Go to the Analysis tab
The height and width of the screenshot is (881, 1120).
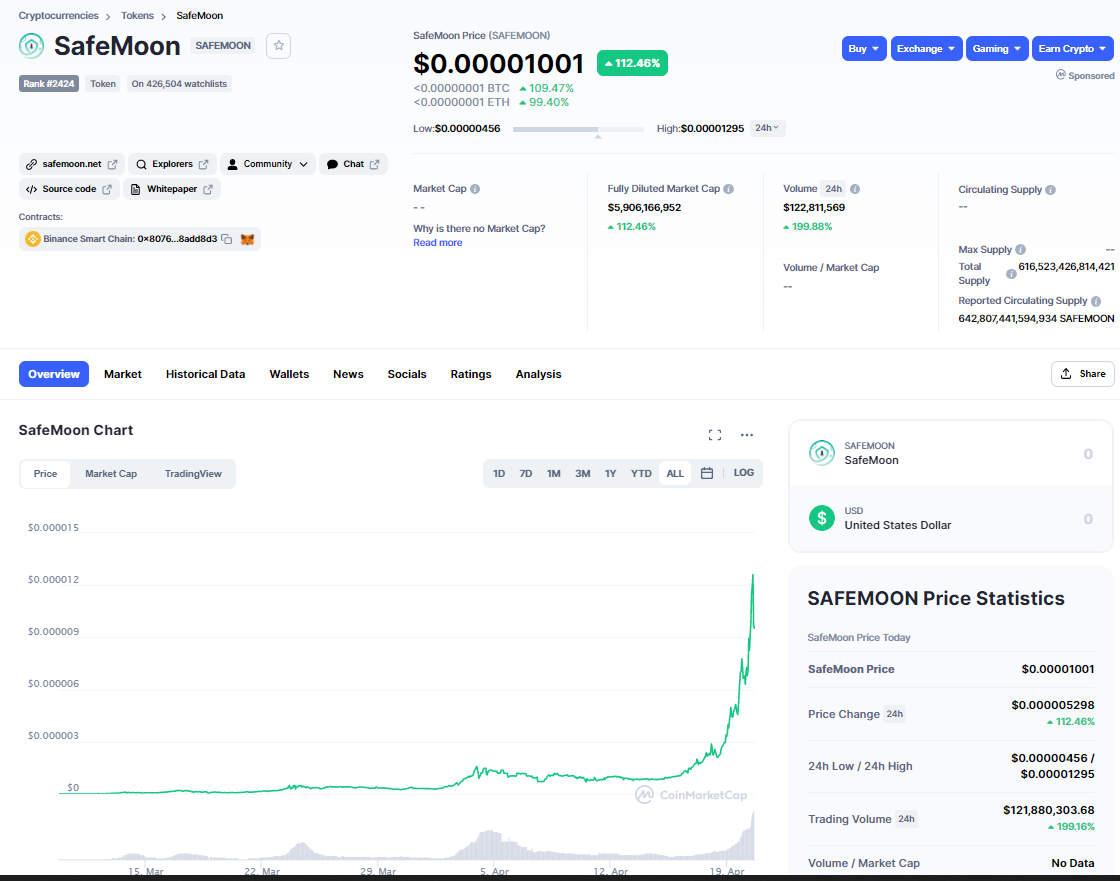tap(539, 374)
